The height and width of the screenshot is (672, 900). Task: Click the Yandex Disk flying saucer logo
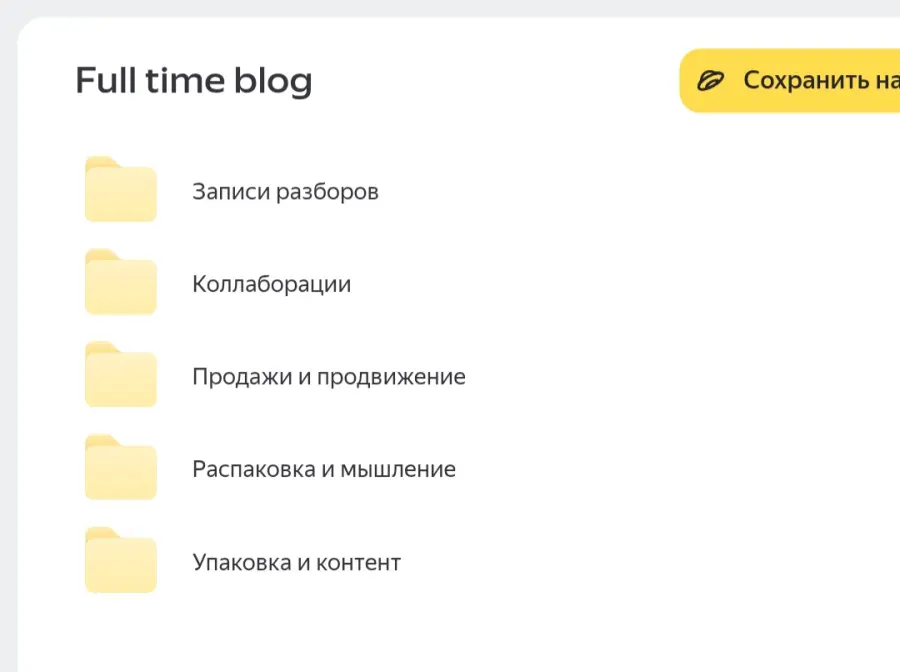pyautogui.click(x=711, y=80)
